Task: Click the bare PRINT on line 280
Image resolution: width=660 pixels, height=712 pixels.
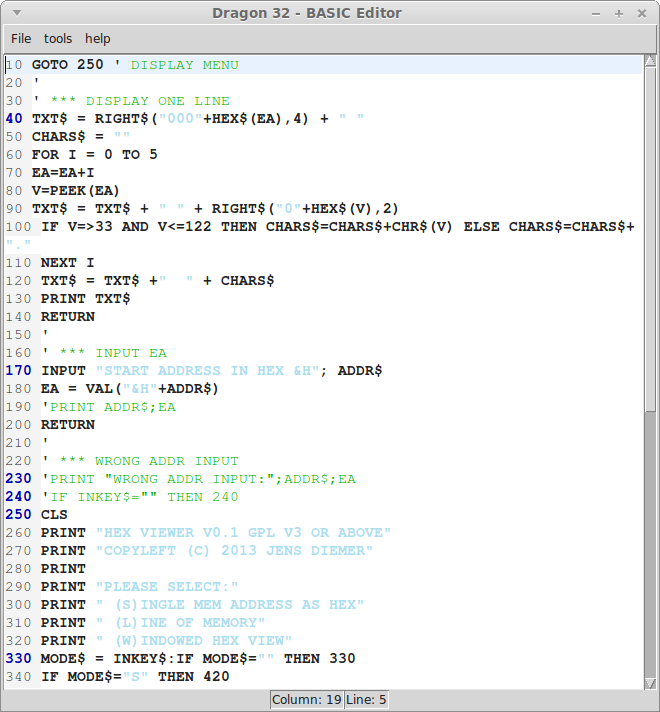Action: [63, 569]
